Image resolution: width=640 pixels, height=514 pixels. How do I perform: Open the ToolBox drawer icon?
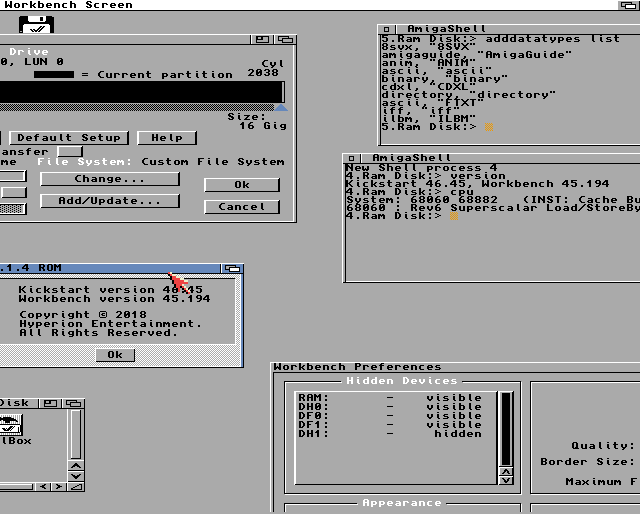[x=11, y=425]
